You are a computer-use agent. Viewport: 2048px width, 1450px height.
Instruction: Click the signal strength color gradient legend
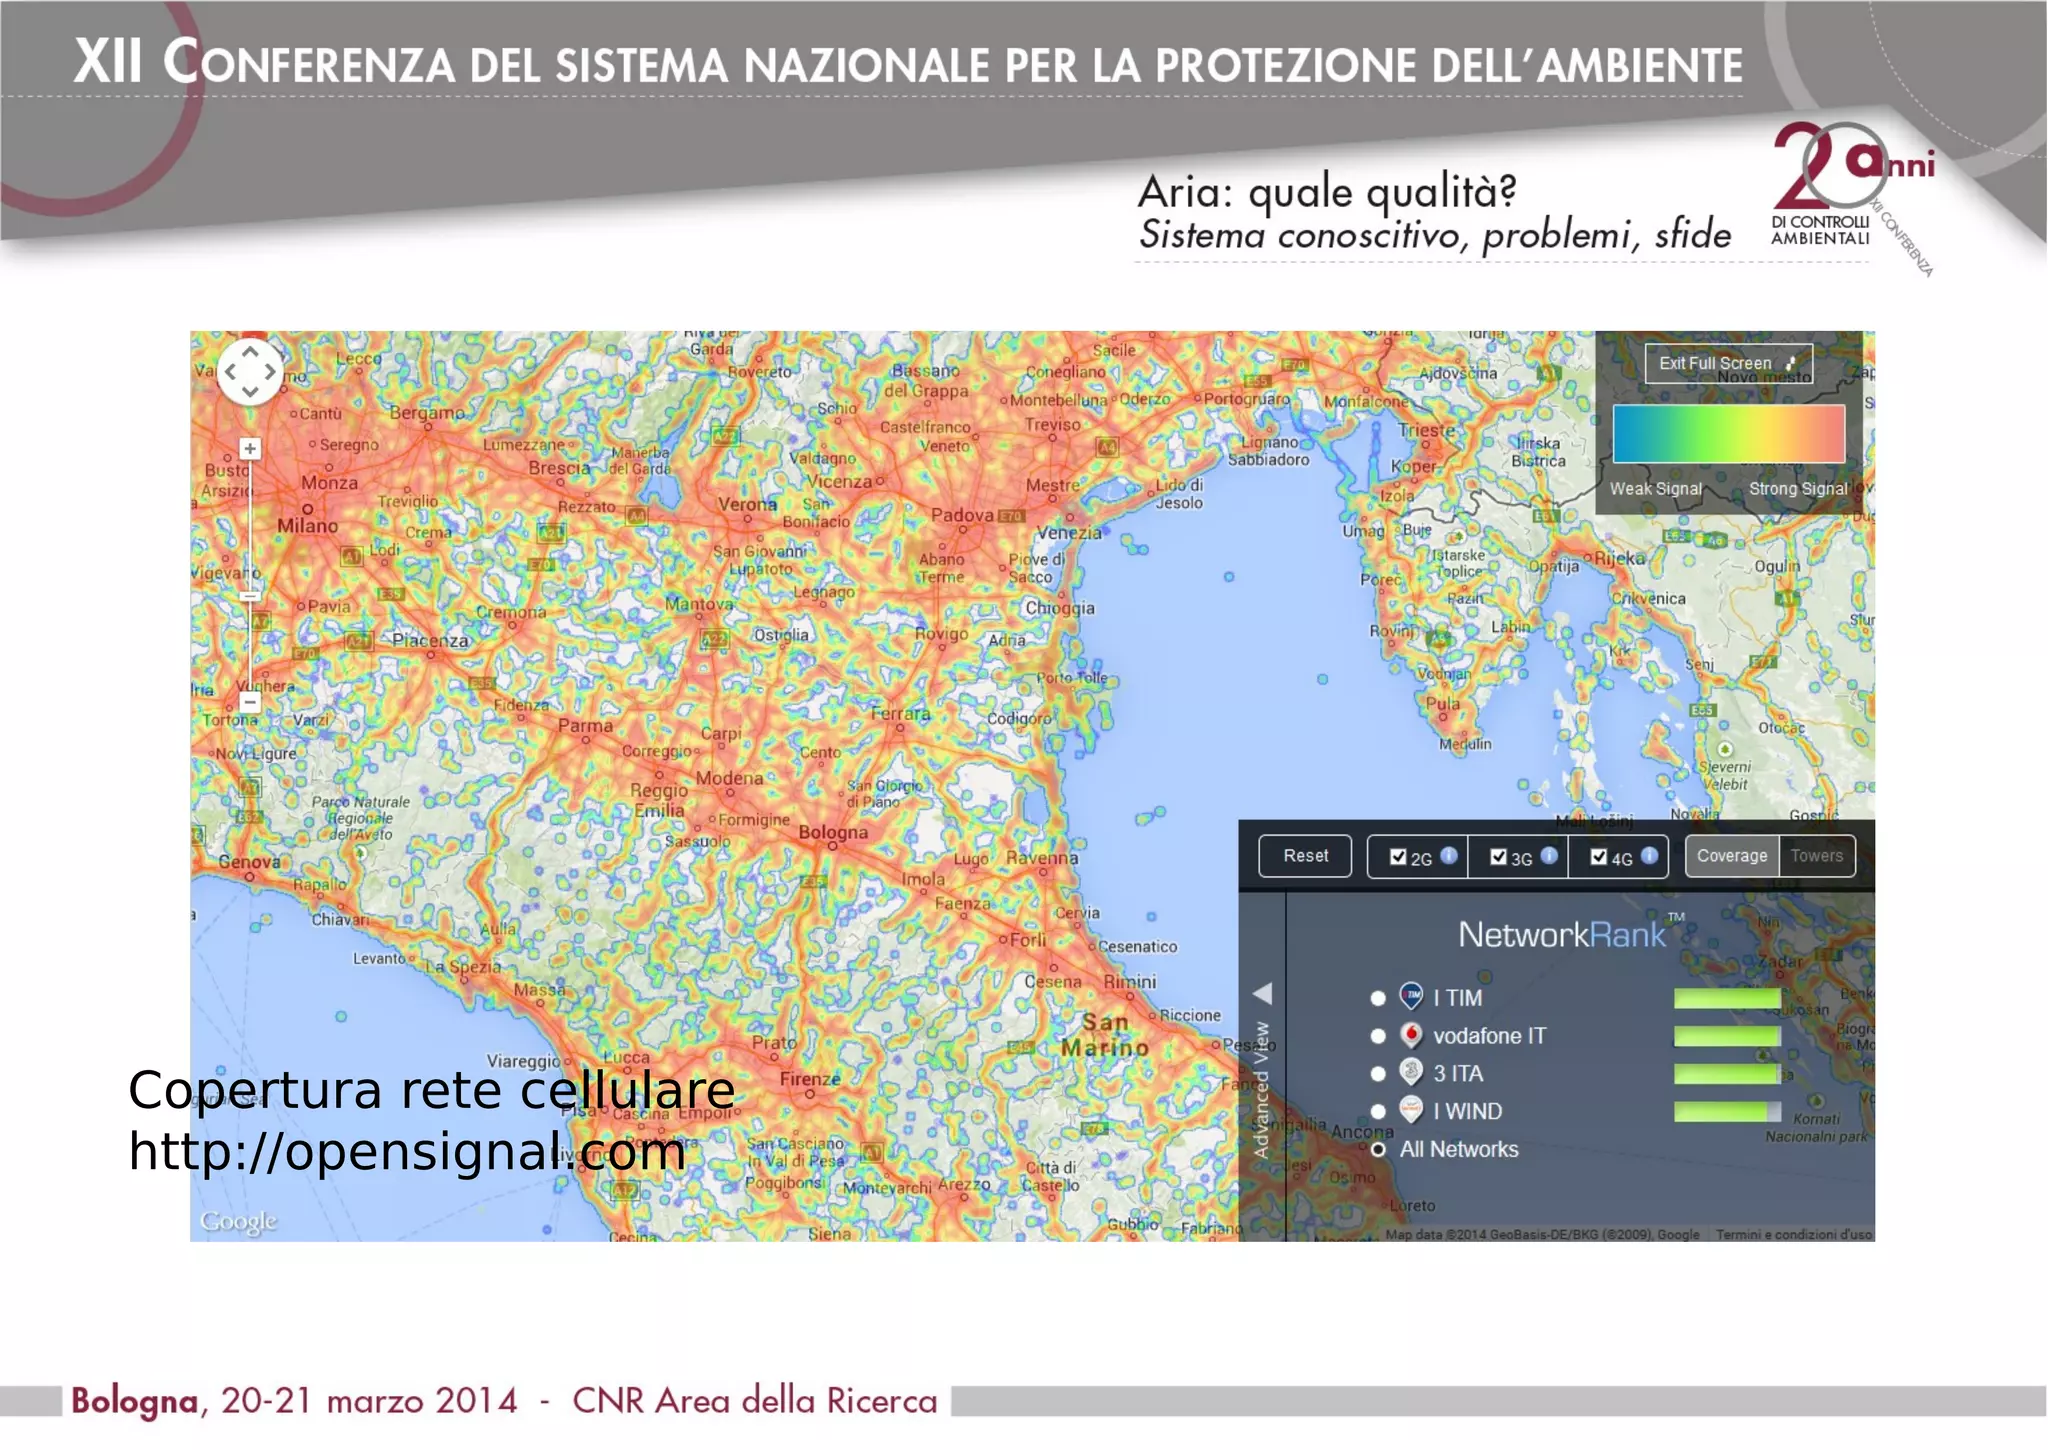[x=1729, y=433]
